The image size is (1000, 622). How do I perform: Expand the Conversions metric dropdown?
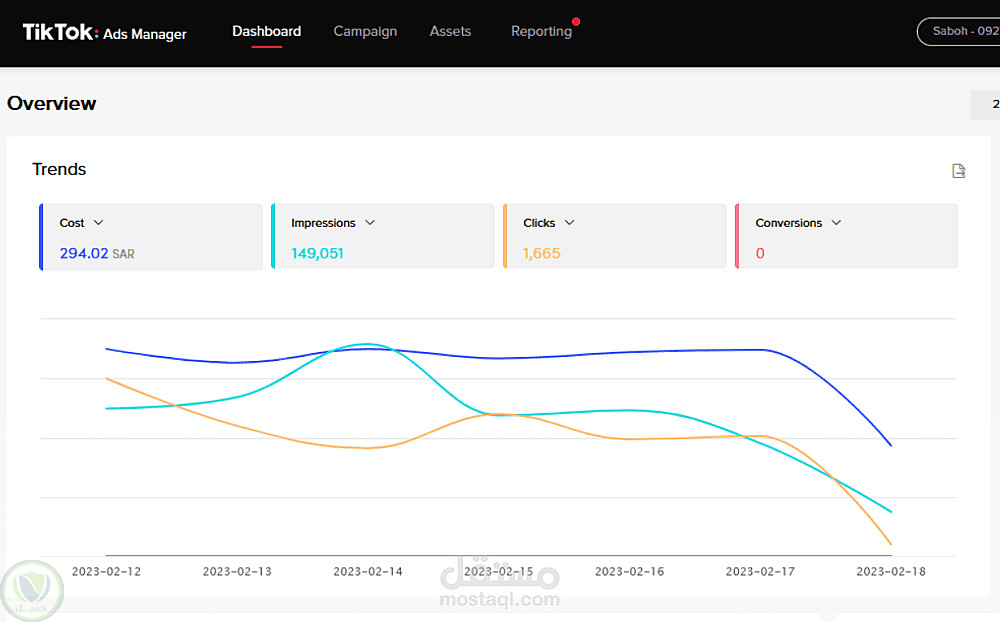pyautogui.click(x=836, y=223)
